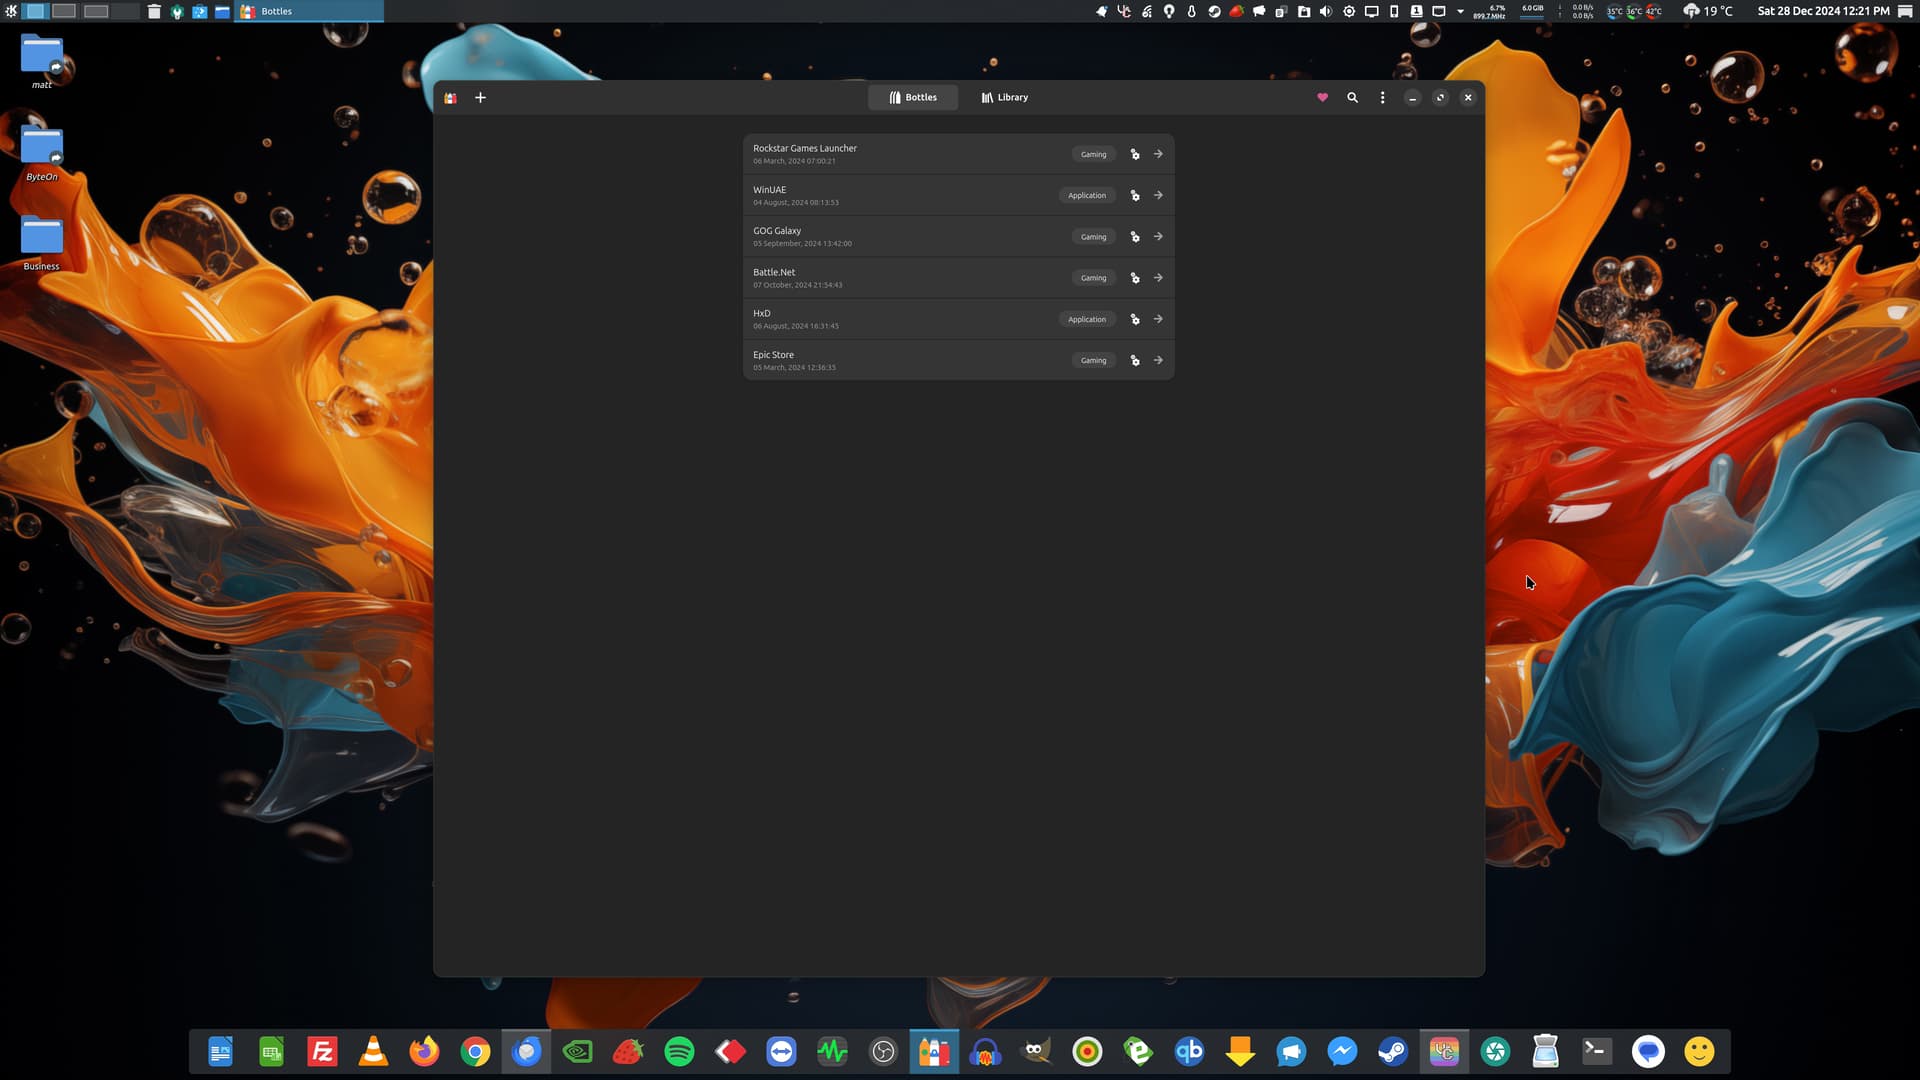Click the Gaming tag on Rockstar Games Launcher
This screenshot has height=1080, width=1920.
pyautogui.click(x=1093, y=154)
